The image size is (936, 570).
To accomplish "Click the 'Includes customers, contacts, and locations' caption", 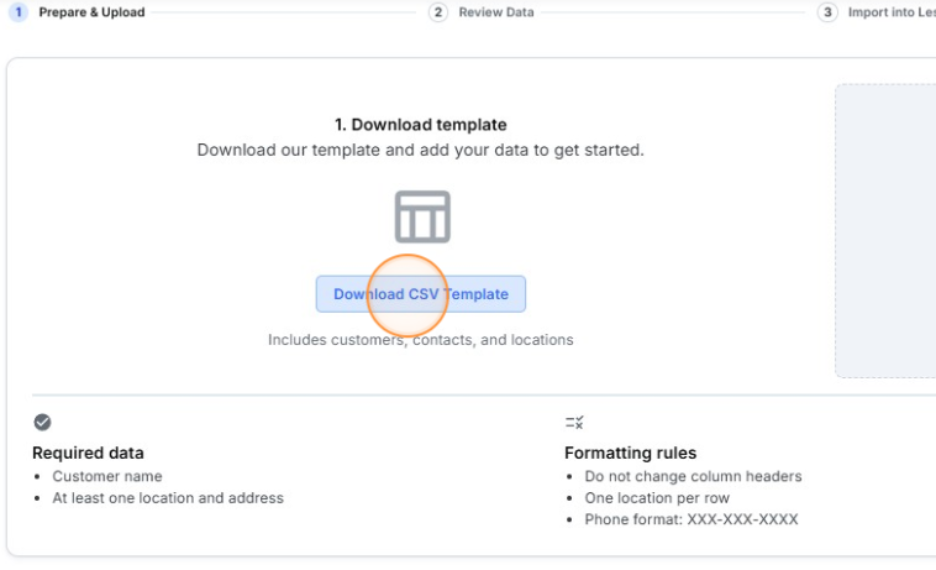I will [420, 340].
